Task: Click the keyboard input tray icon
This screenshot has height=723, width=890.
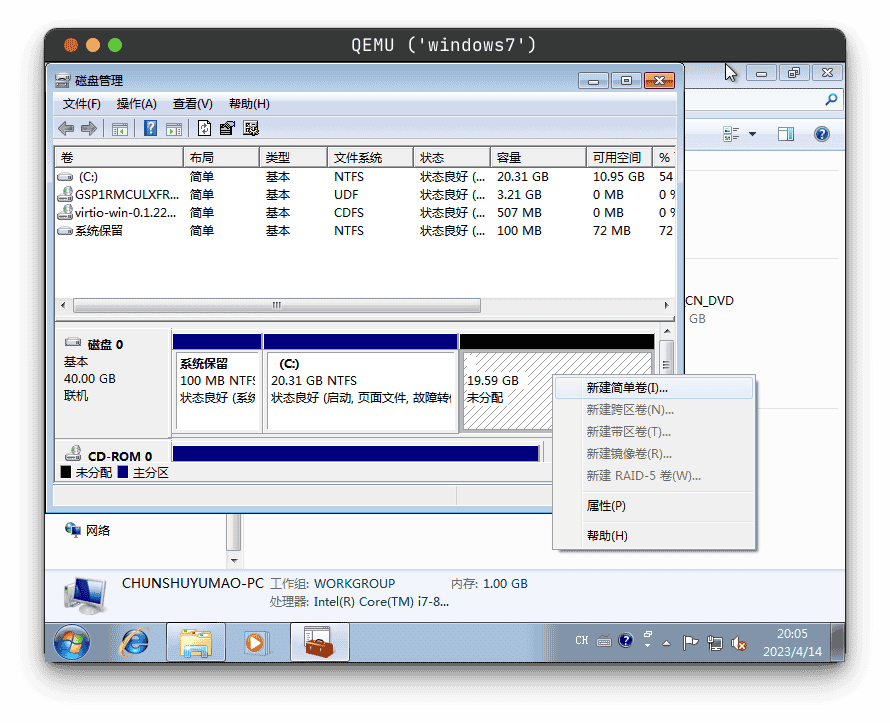Action: [x=604, y=641]
